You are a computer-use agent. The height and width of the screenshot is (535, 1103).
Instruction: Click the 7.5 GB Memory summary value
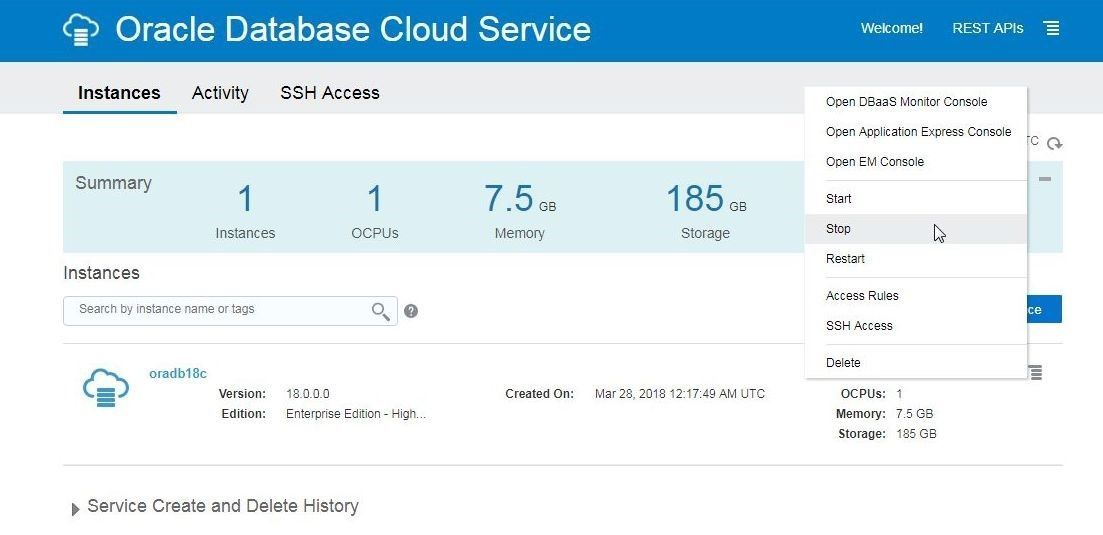point(520,199)
